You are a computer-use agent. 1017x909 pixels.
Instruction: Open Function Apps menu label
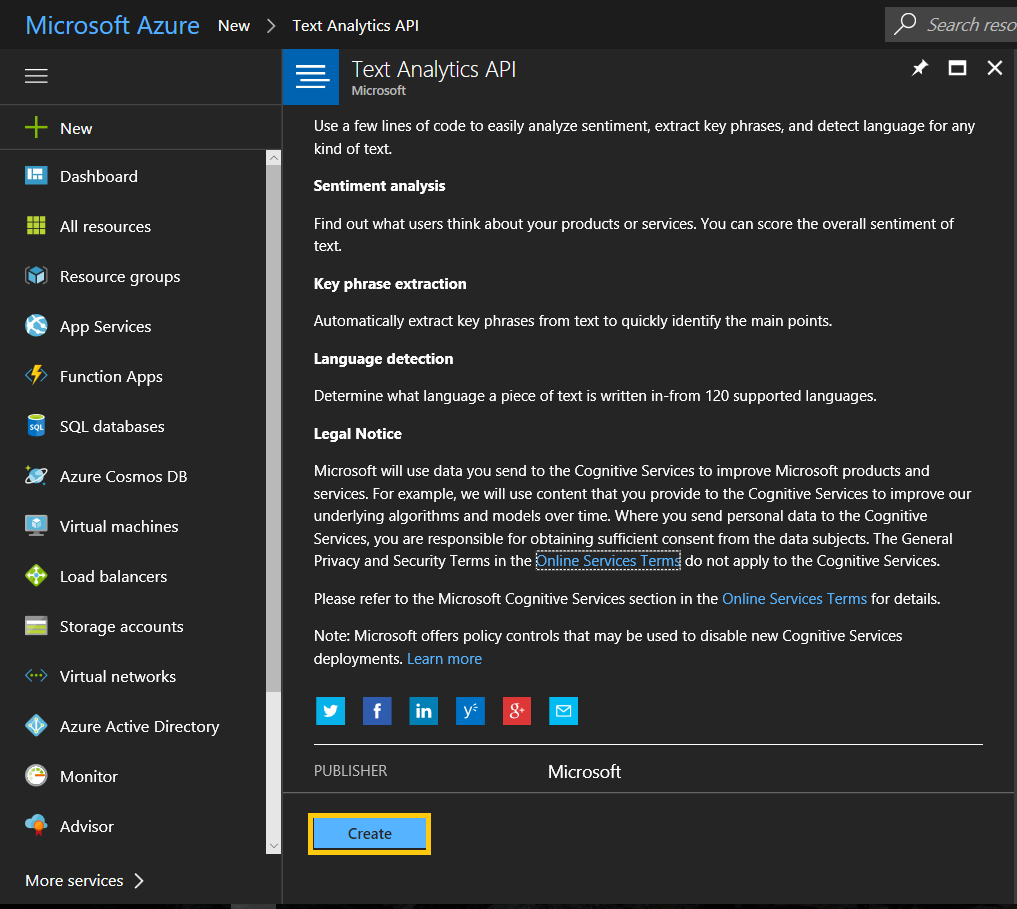(x=111, y=377)
